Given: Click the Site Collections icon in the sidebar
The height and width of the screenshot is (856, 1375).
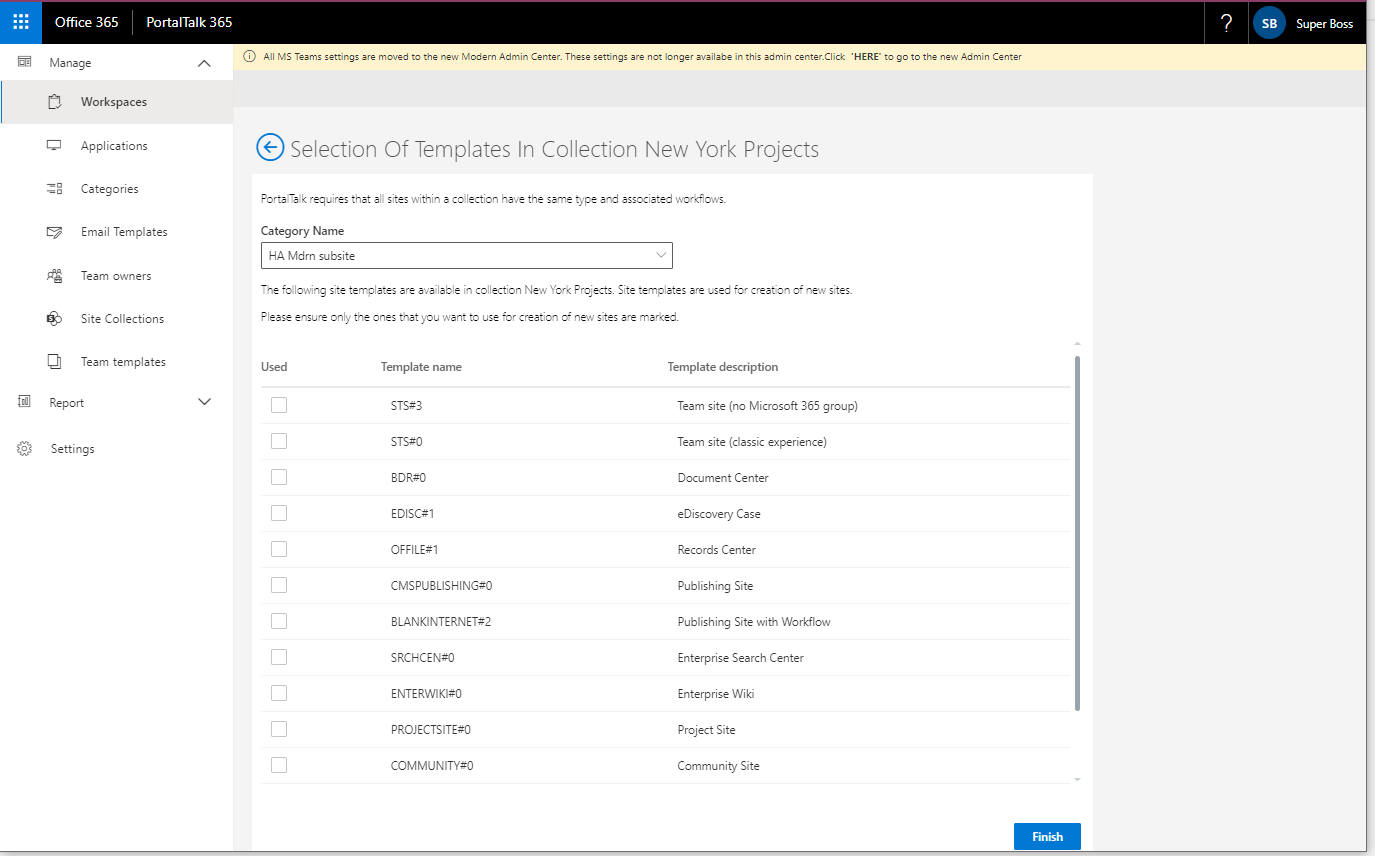Looking at the screenshot, I should 55,319.
